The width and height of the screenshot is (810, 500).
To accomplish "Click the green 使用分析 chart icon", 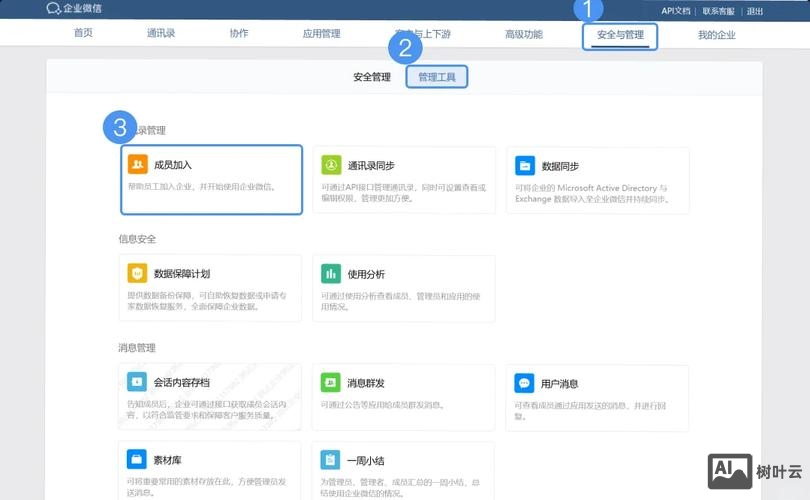I will pyautogui.click(x=331, y=274).
